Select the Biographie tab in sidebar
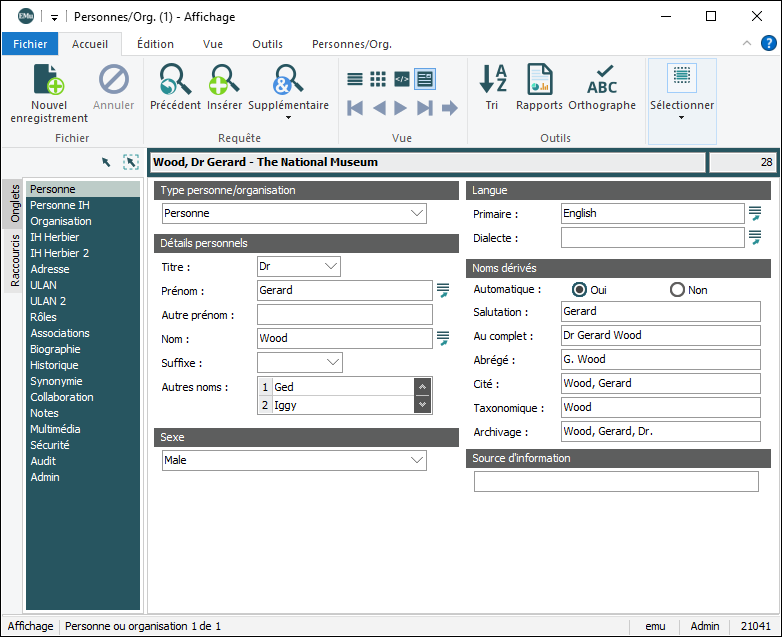782x637 pixels. click(55, 349)
